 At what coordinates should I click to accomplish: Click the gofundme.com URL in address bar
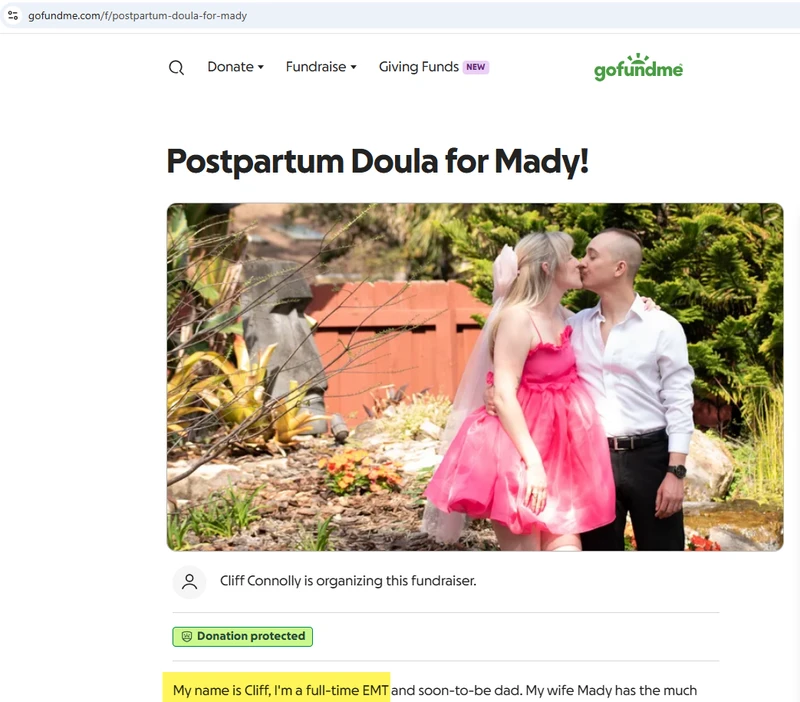(137, 15)
